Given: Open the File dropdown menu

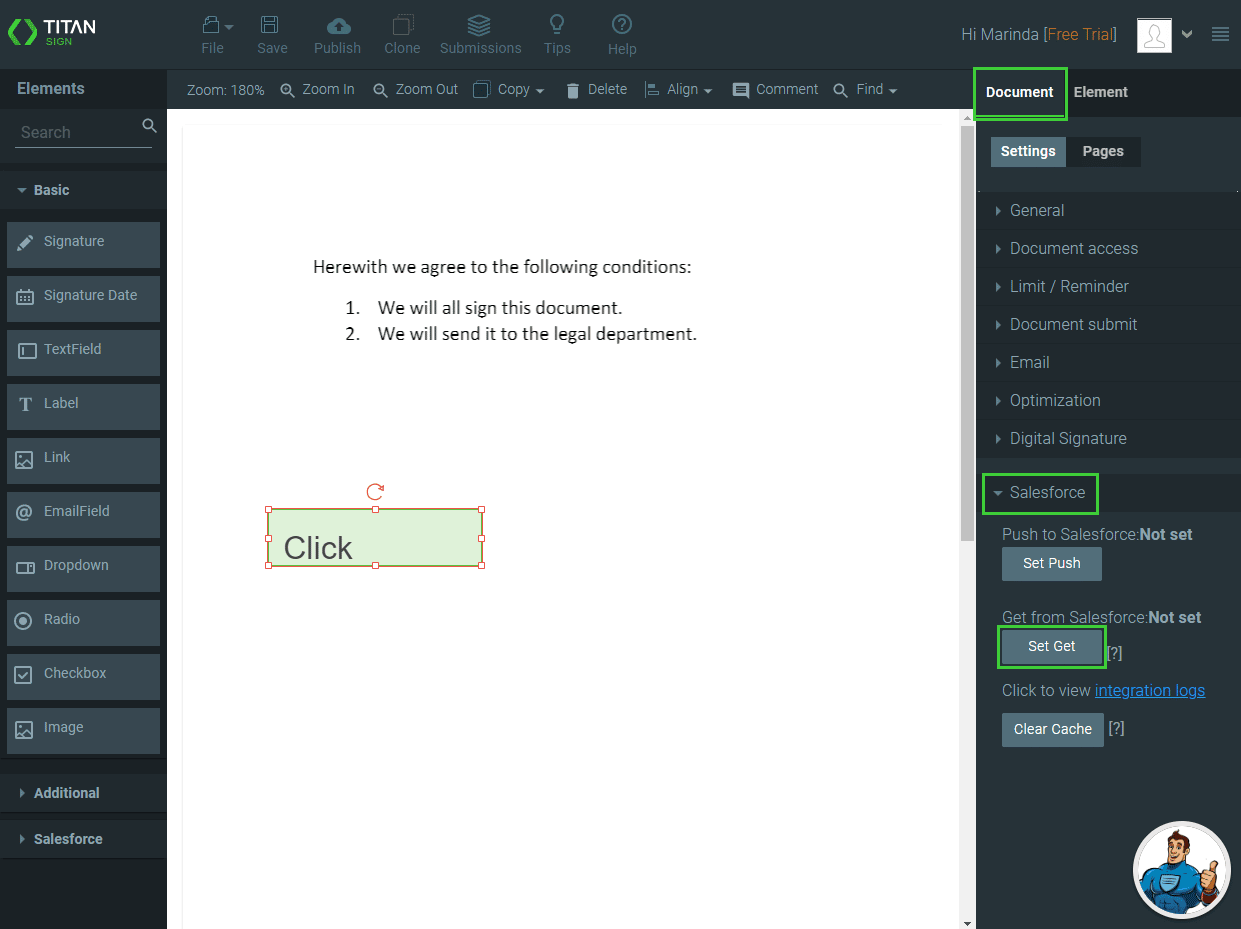Looking at the screenshot, I should tap(215, 34).
